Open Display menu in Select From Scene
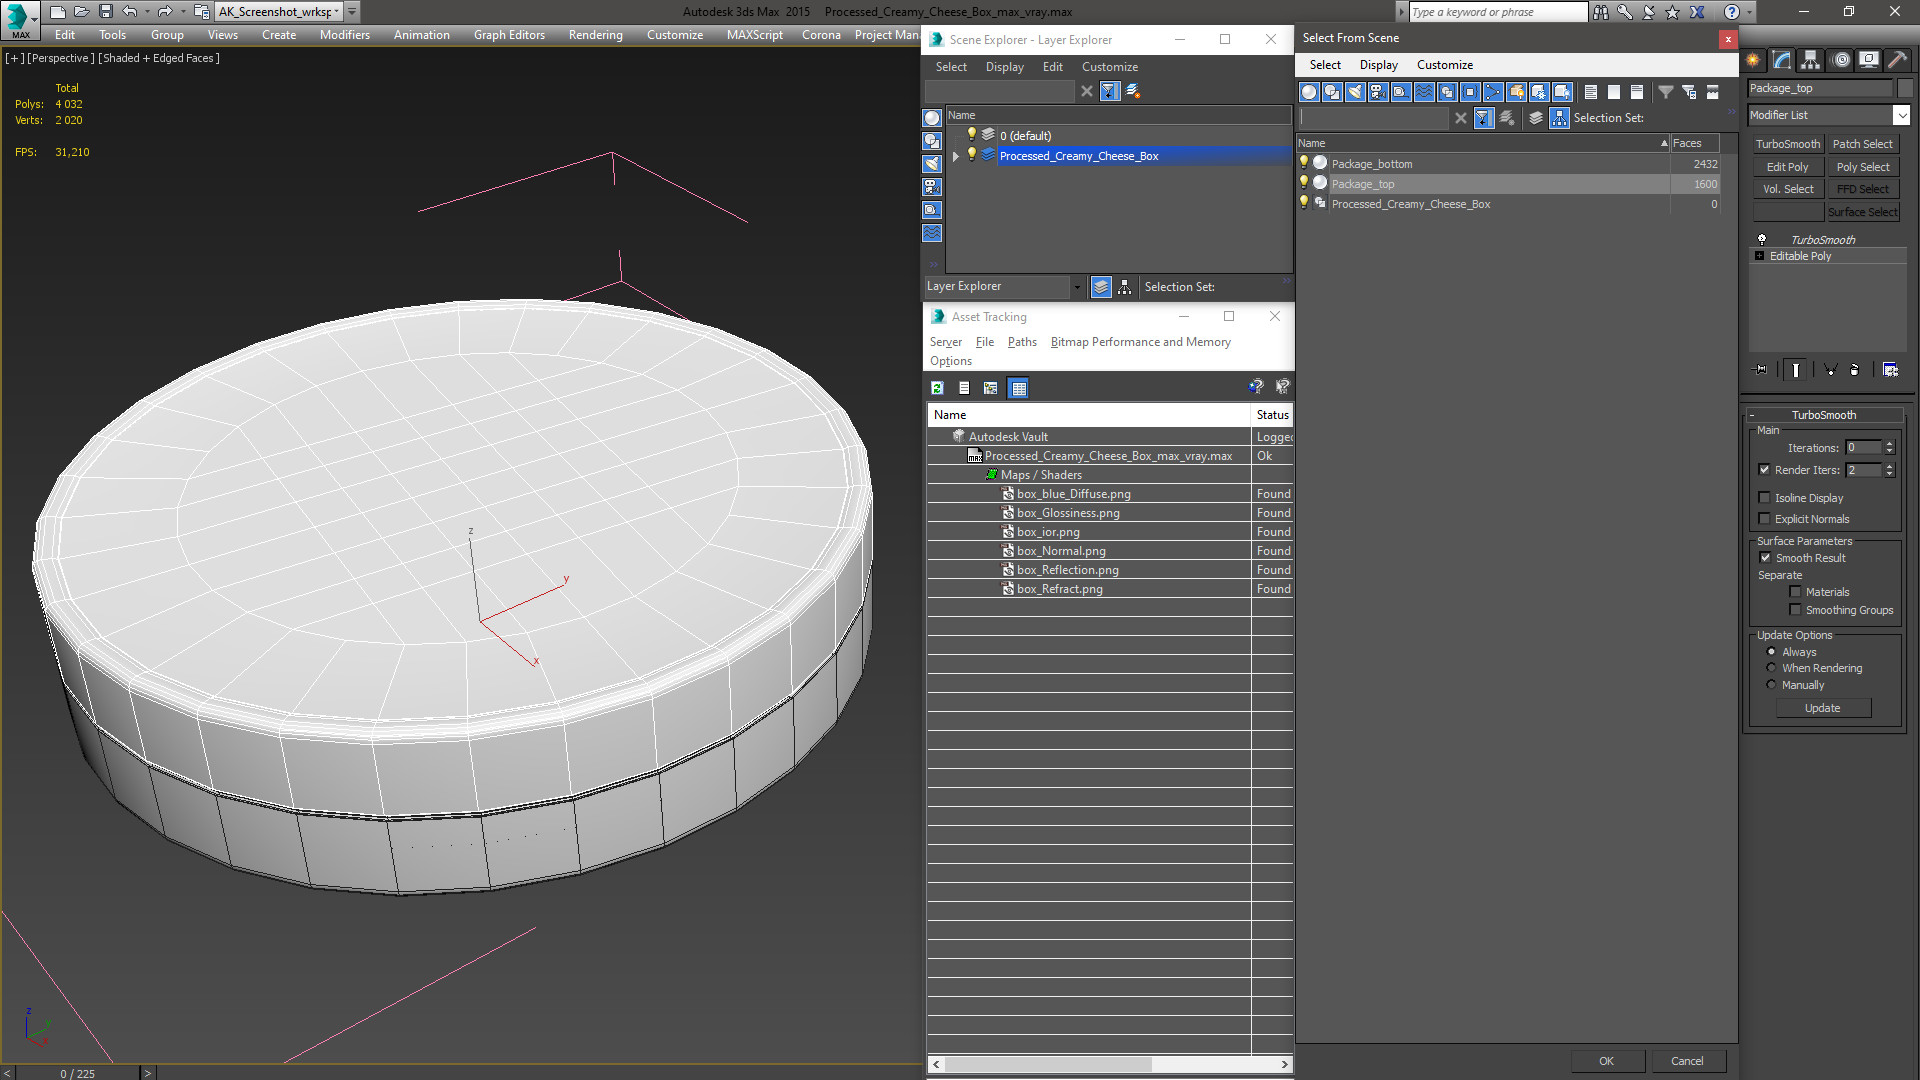1920x1080 pixels. pos(1378,65)
